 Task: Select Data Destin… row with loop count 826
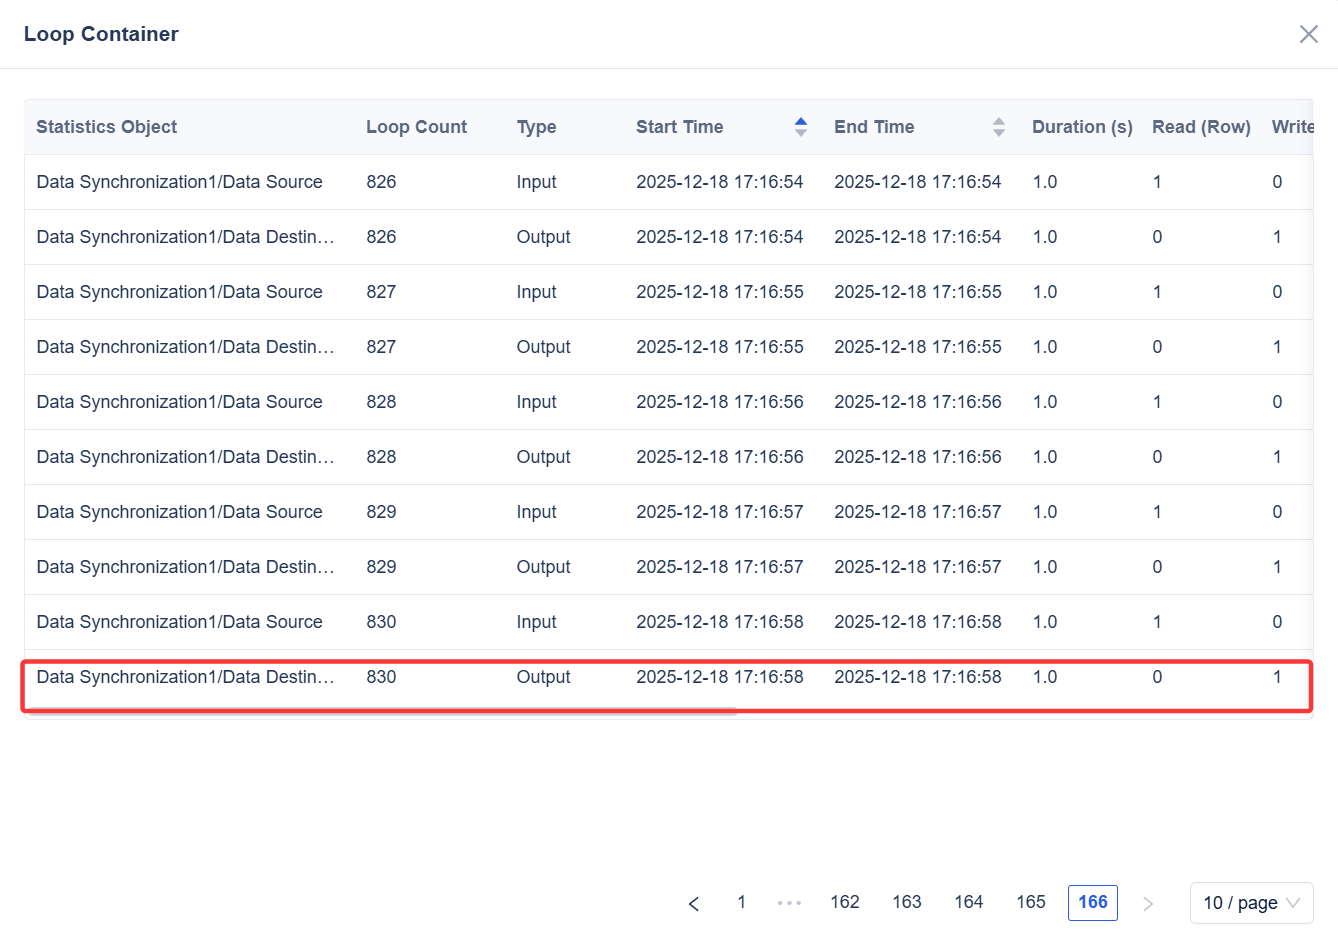click(668, 237)
